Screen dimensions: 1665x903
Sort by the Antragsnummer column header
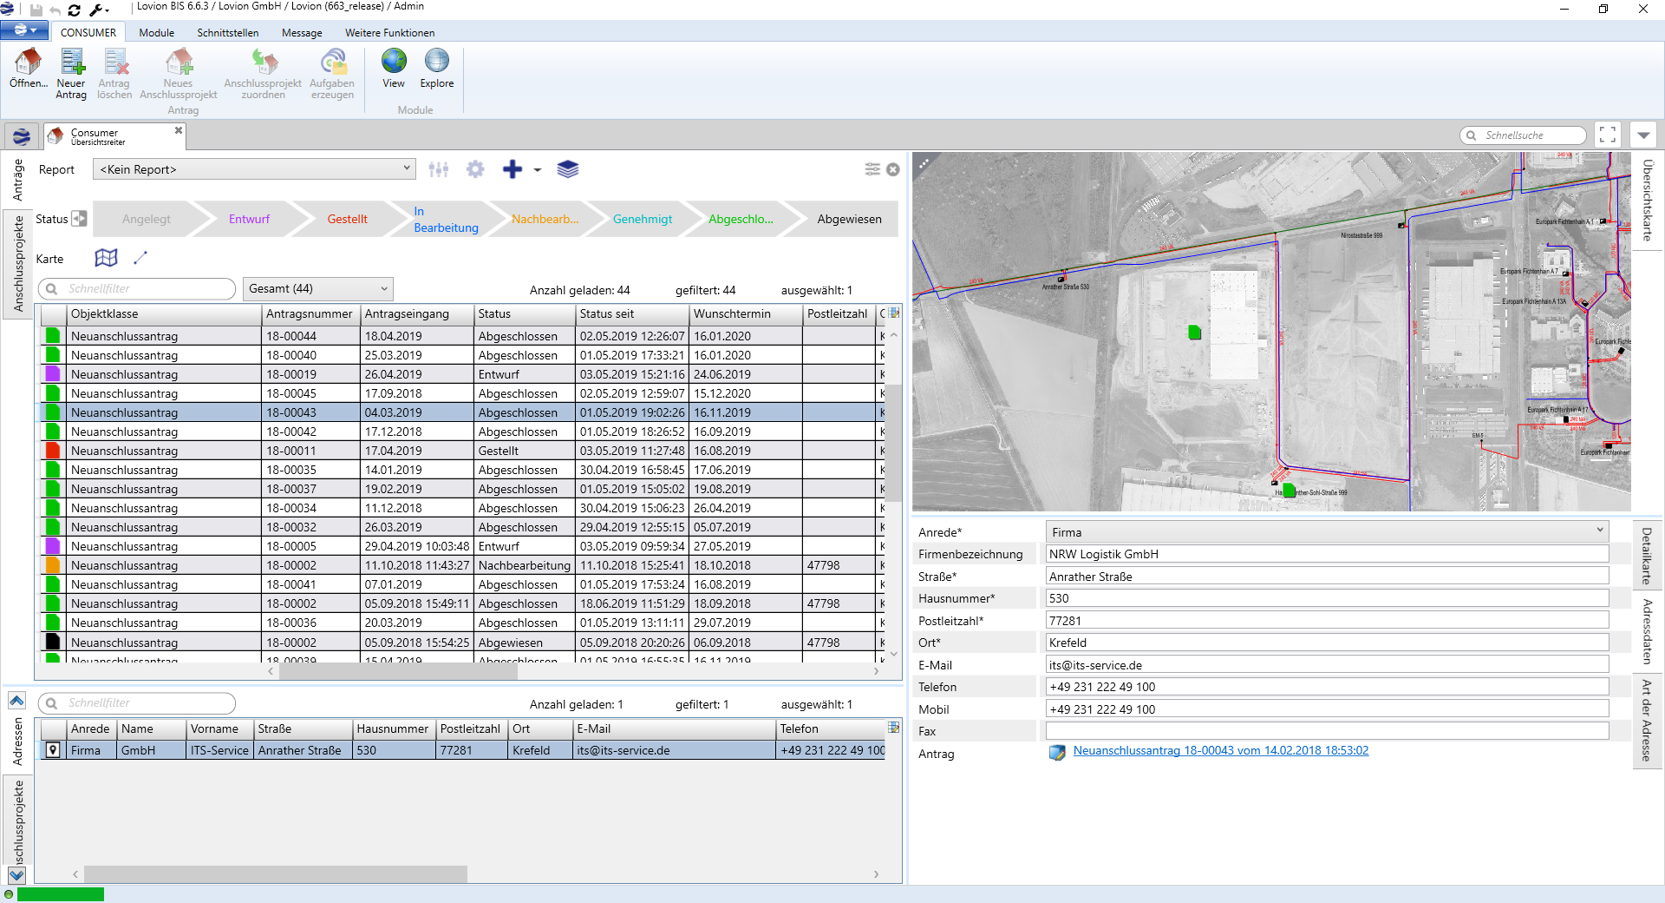click(310, 314)
